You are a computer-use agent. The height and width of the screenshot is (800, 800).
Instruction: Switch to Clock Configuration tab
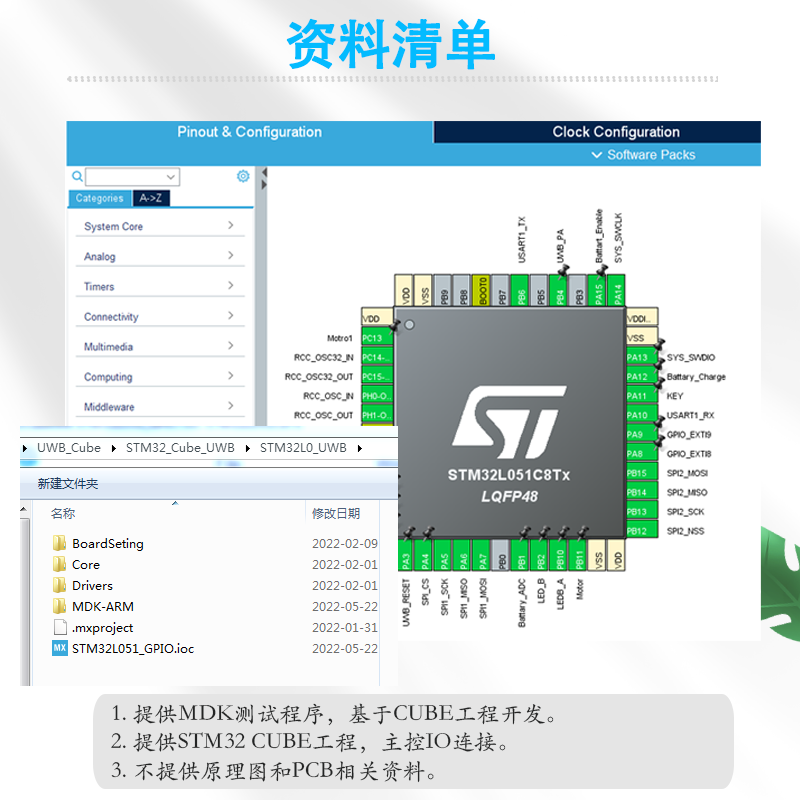(597, 132)
